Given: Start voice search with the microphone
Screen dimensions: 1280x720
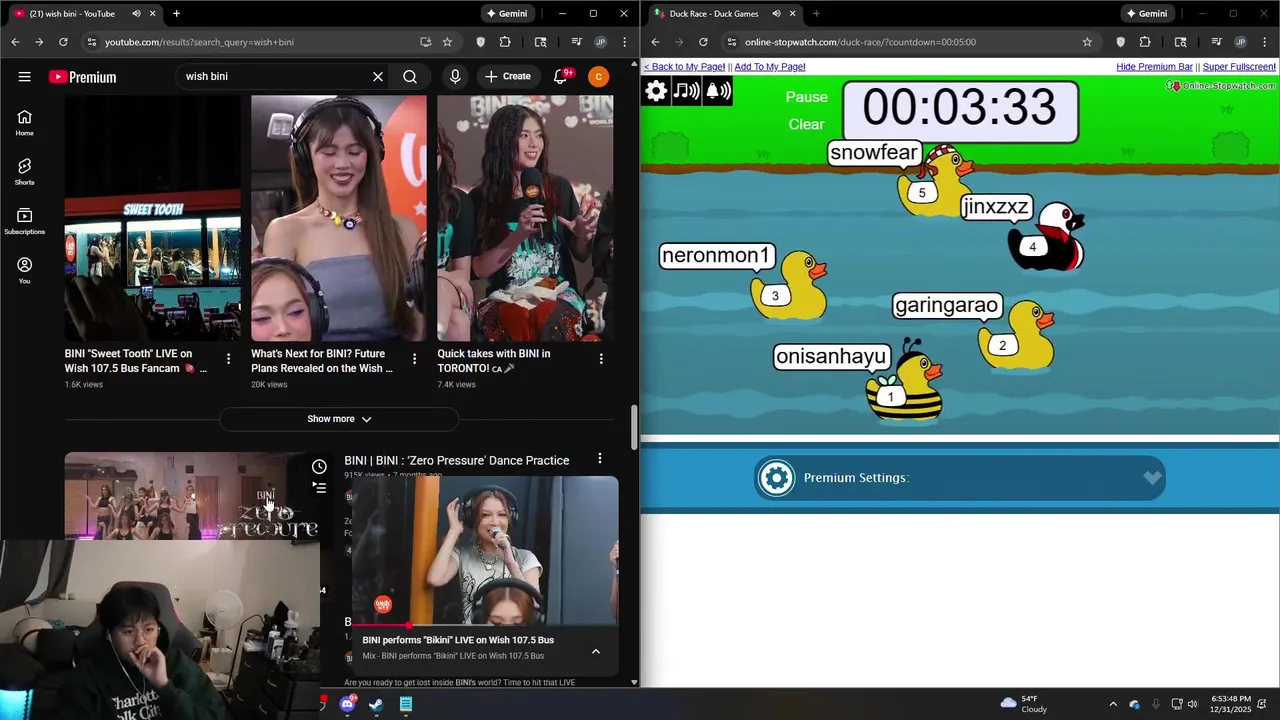Looking at the screenshot, I should point(455,76).
